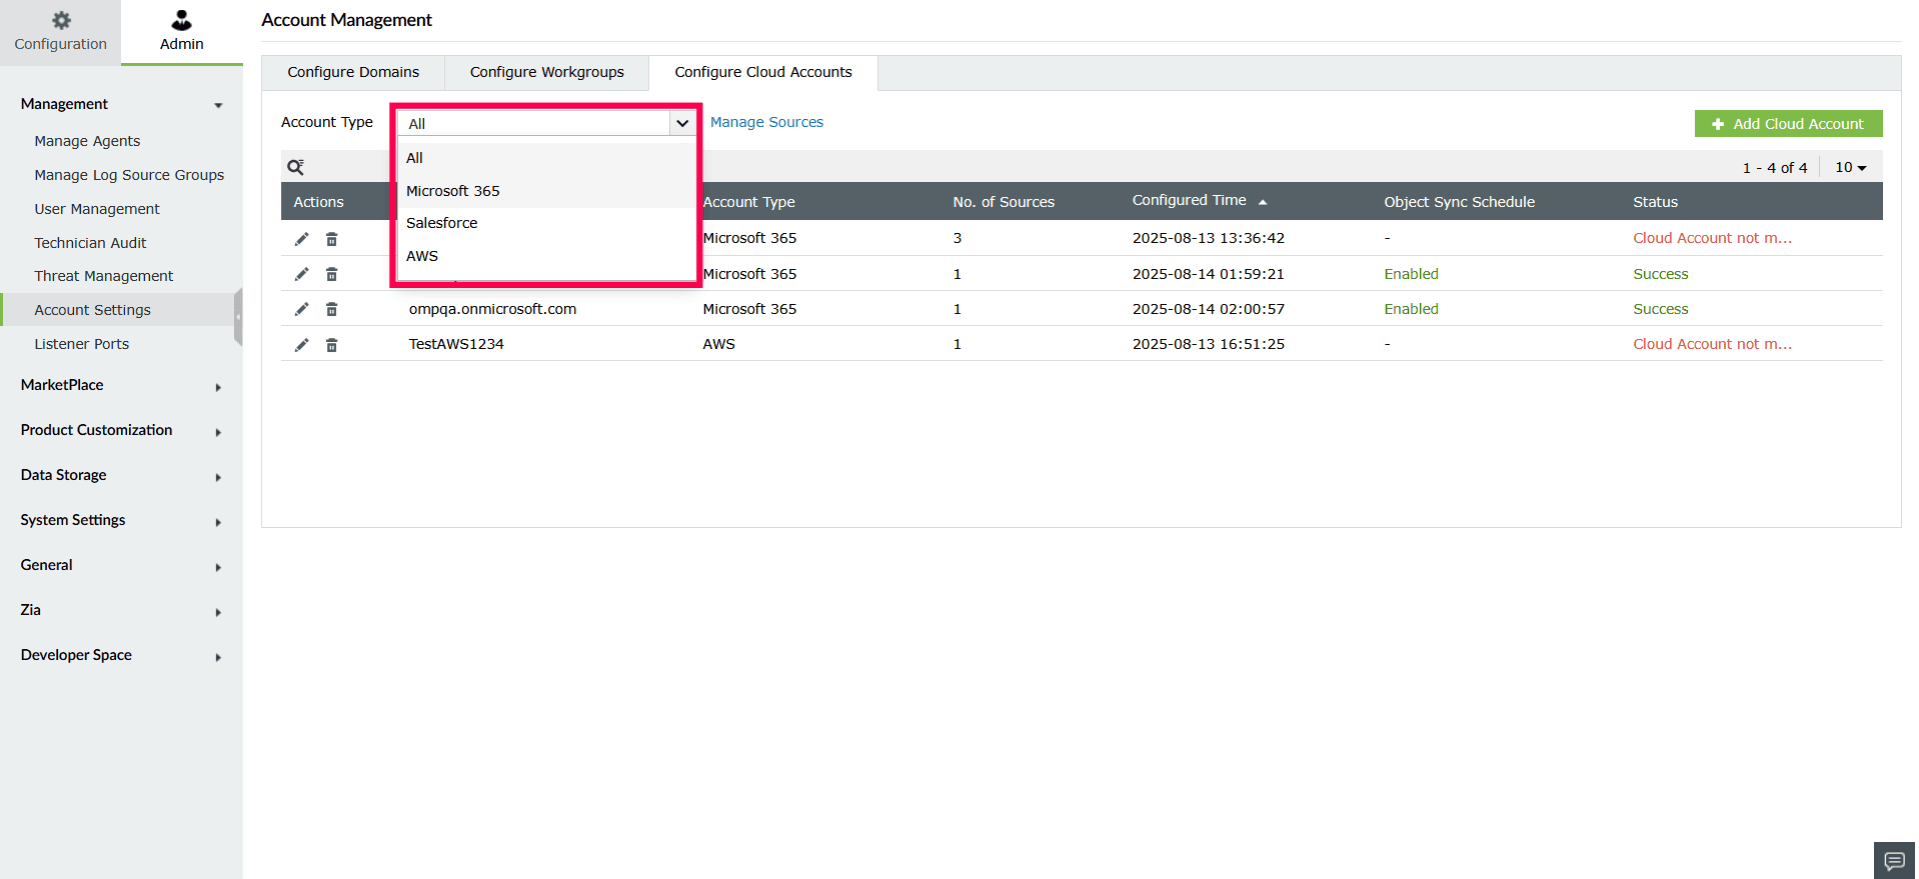Open Threat Management in sidebar
The width and height of the screenshot is (1919, 879).
[104, 276]
